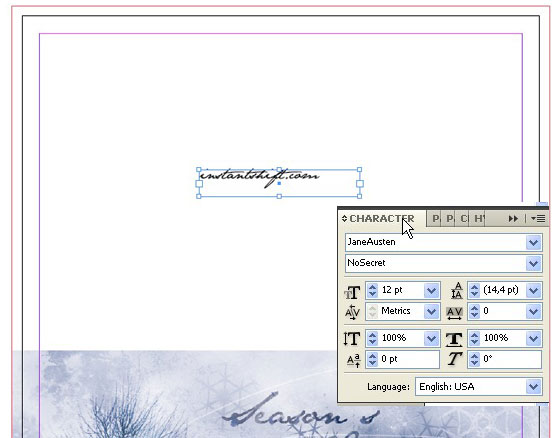Click the tracking icon
Viewport: 560px width, 438px height.
pos(455,313)
